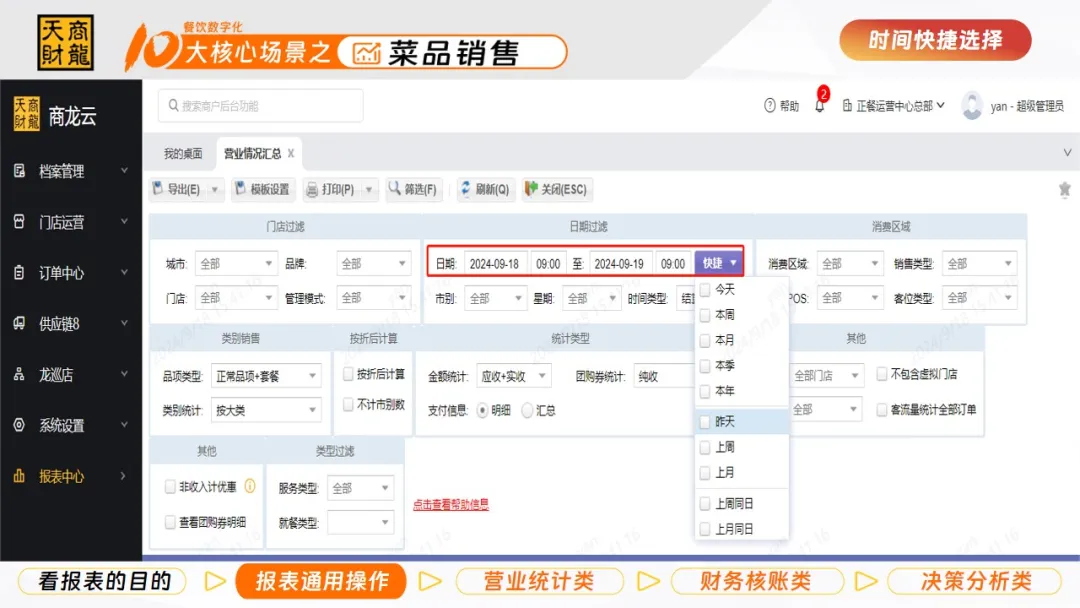The width and height of the screenshot is (1080, 608).
Task: Click the notification bell icon
Action: tap(820, 106)
